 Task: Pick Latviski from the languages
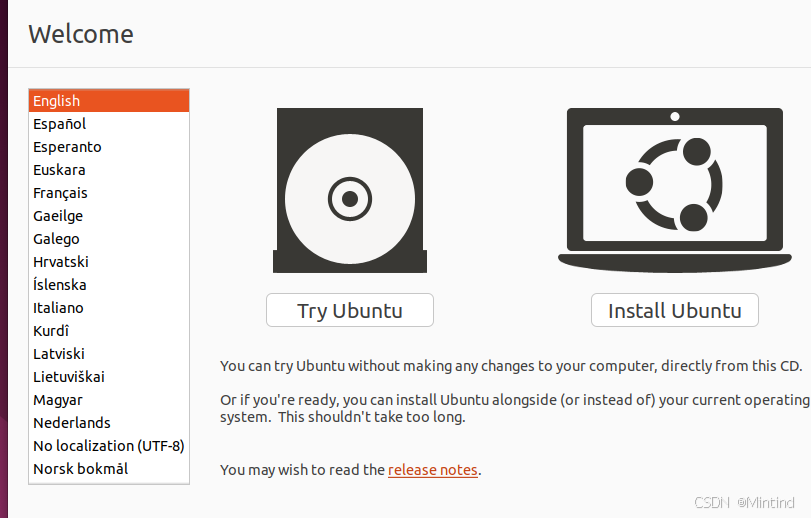click(109, 354)
